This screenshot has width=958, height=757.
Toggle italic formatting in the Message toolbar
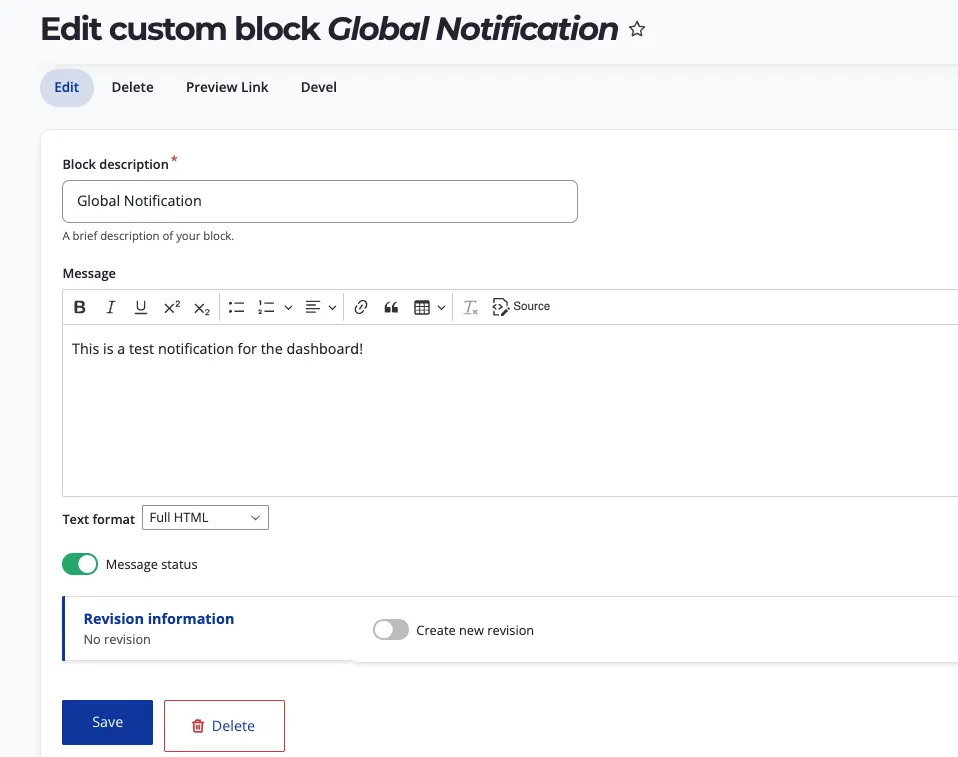[110, 307]
